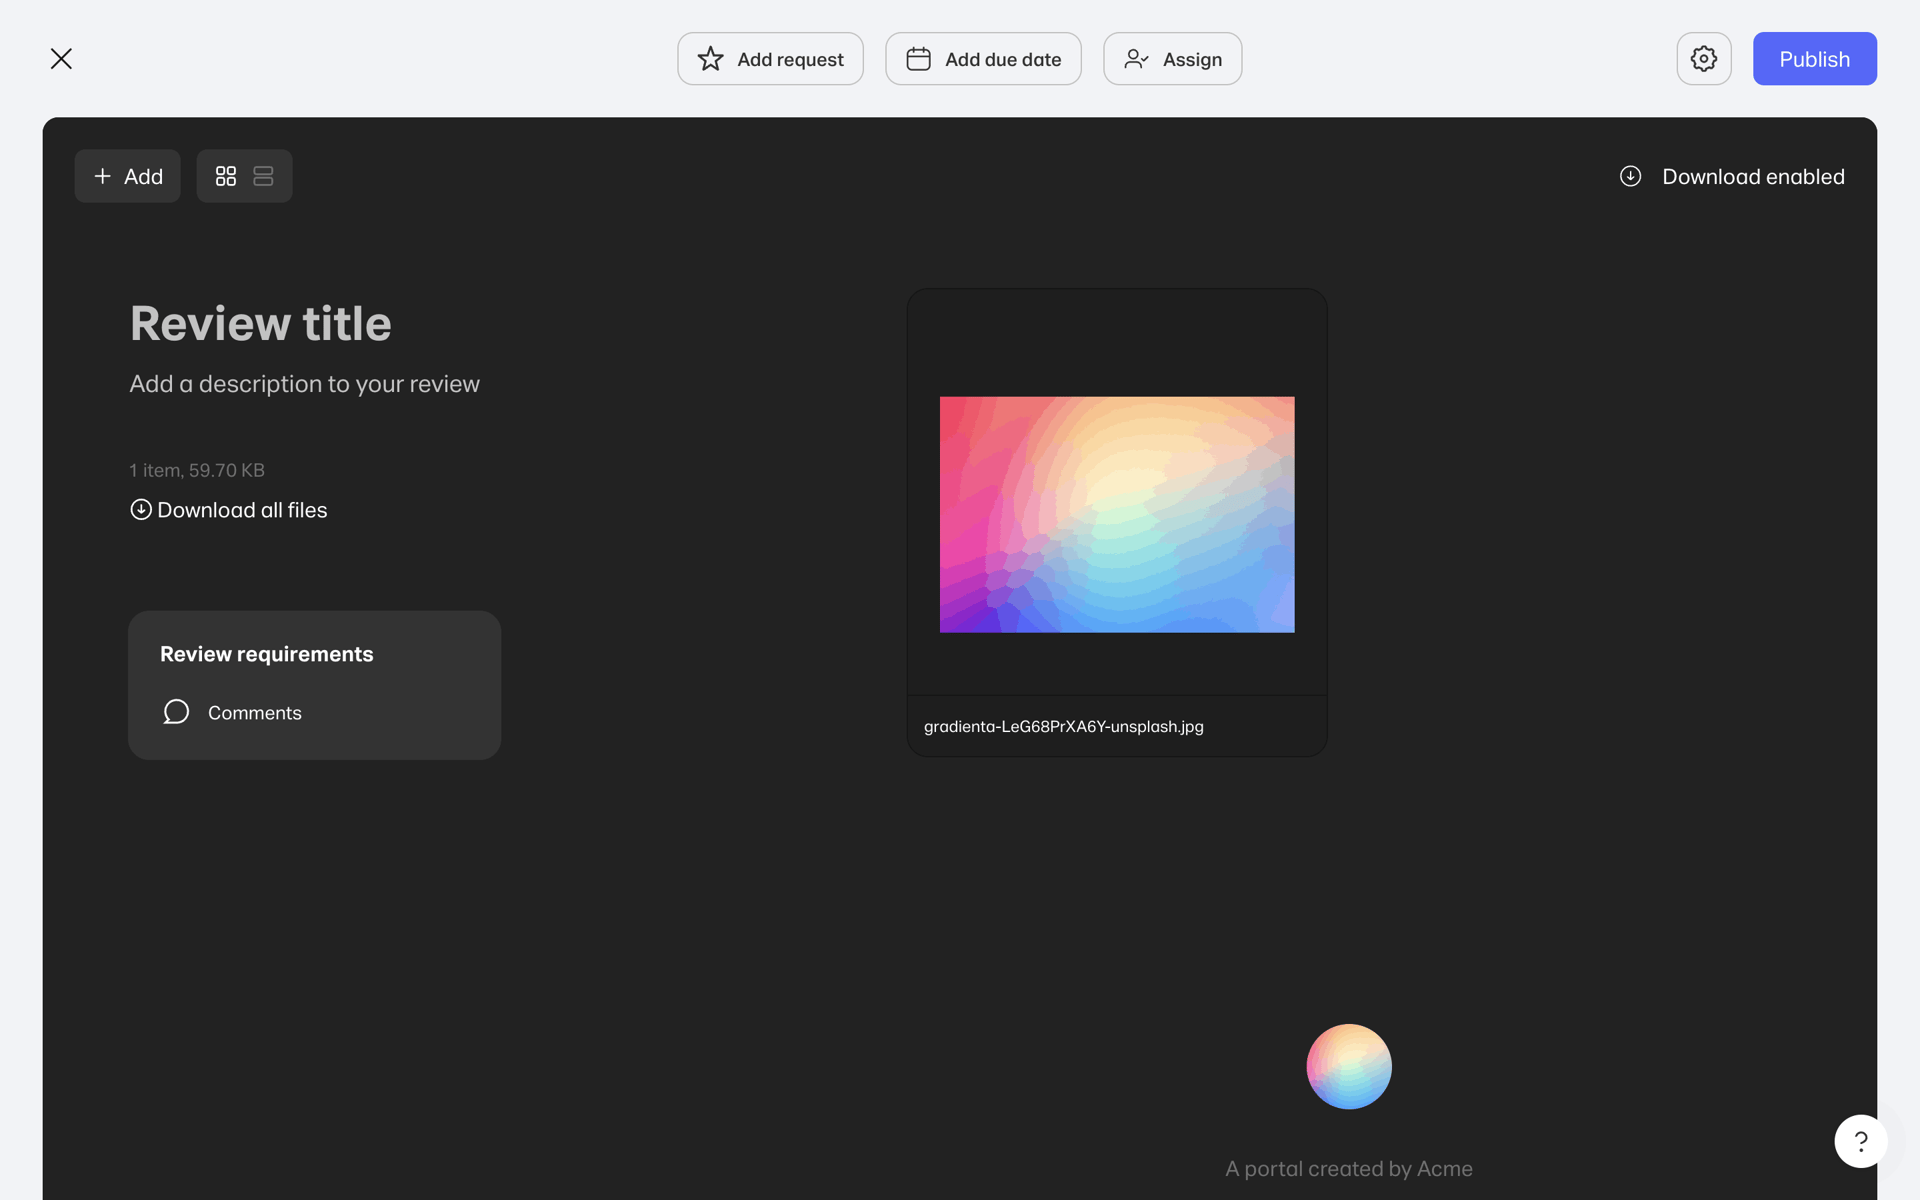Click the round gradient portal logo
The image size is (1920, 1200).
pyautogui.click(x=1349, y=1066)
